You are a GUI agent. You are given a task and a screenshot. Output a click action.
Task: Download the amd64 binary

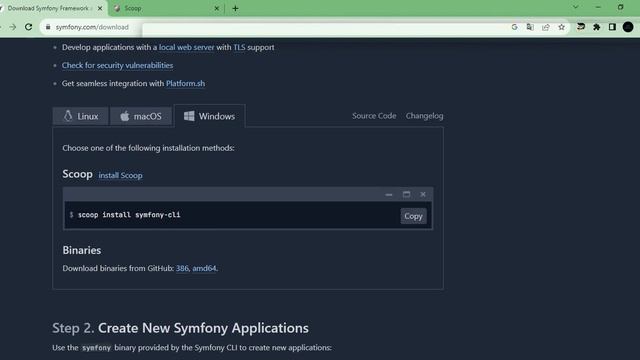click(204, 268)
